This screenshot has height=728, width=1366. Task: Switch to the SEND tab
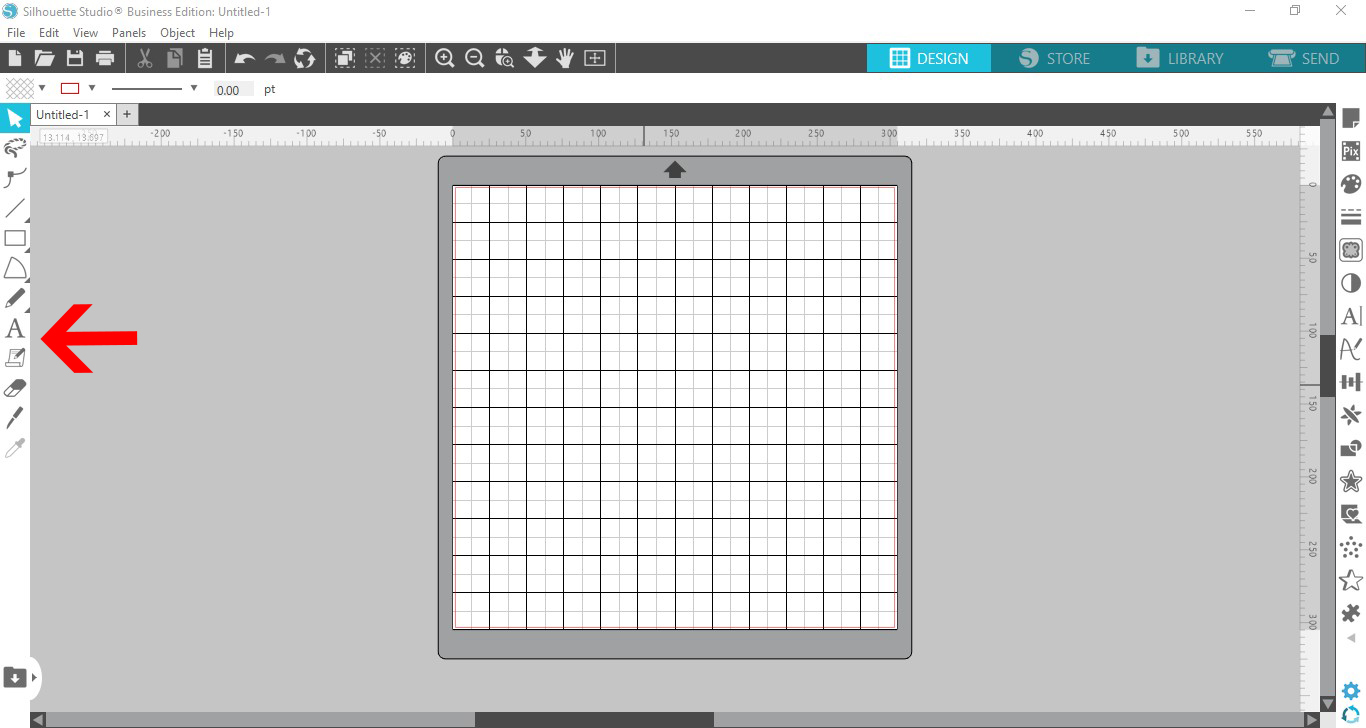[x=1303, y=58]
